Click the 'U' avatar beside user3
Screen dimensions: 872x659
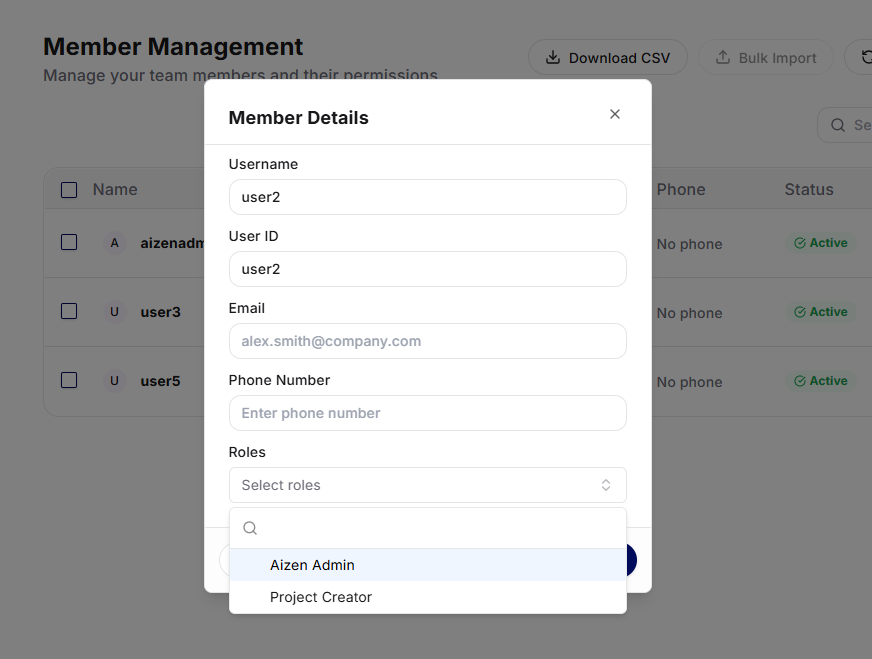(114, 312)
